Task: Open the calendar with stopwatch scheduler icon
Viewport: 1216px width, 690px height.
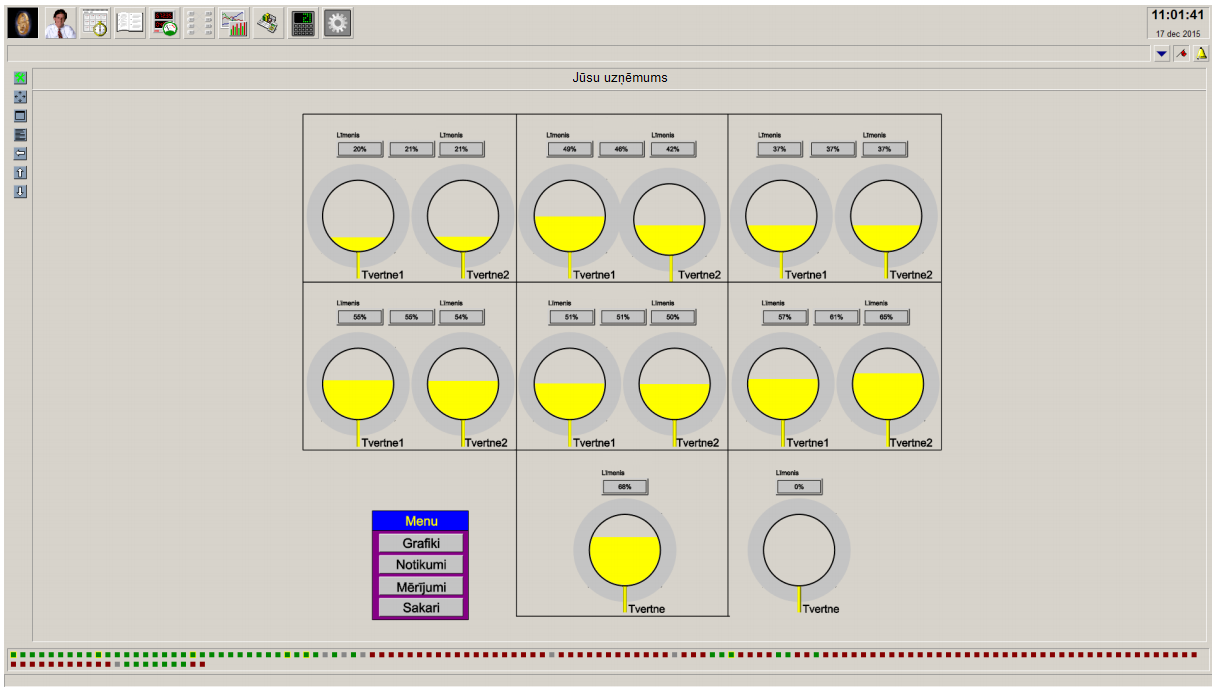Action: [x=96, y=23]
